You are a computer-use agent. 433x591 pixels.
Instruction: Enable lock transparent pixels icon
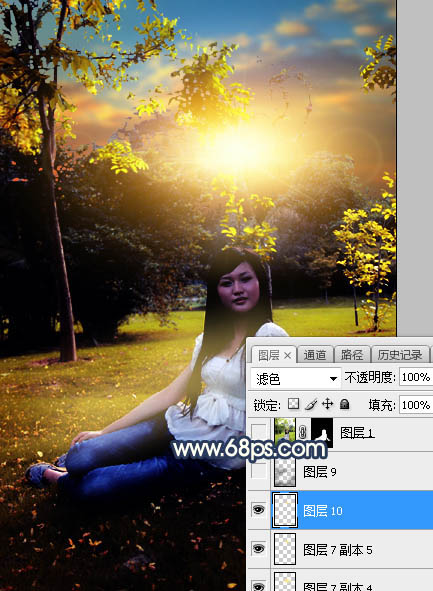coord(293,404)
